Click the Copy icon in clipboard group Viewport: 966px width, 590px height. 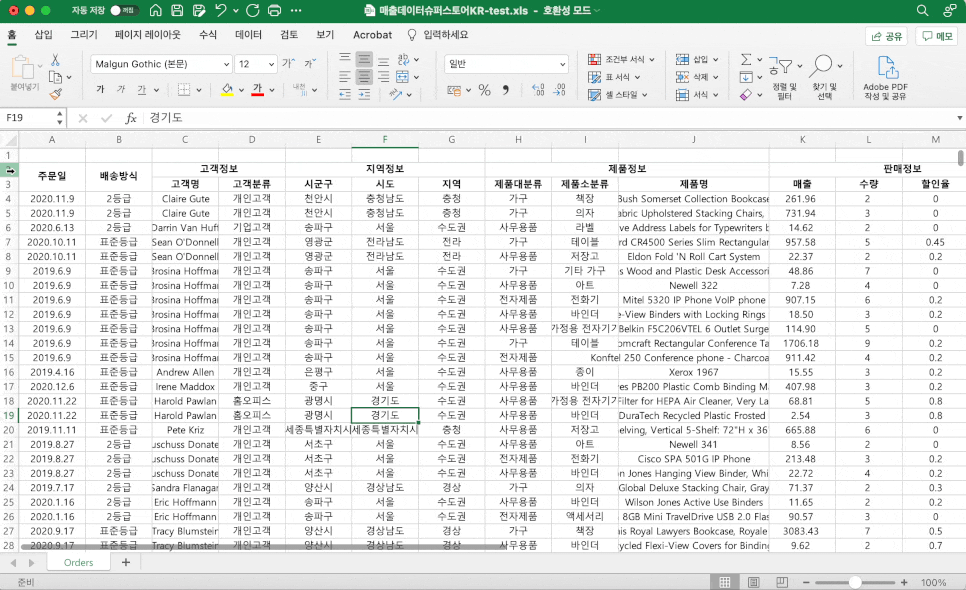(x=55, y=77)
